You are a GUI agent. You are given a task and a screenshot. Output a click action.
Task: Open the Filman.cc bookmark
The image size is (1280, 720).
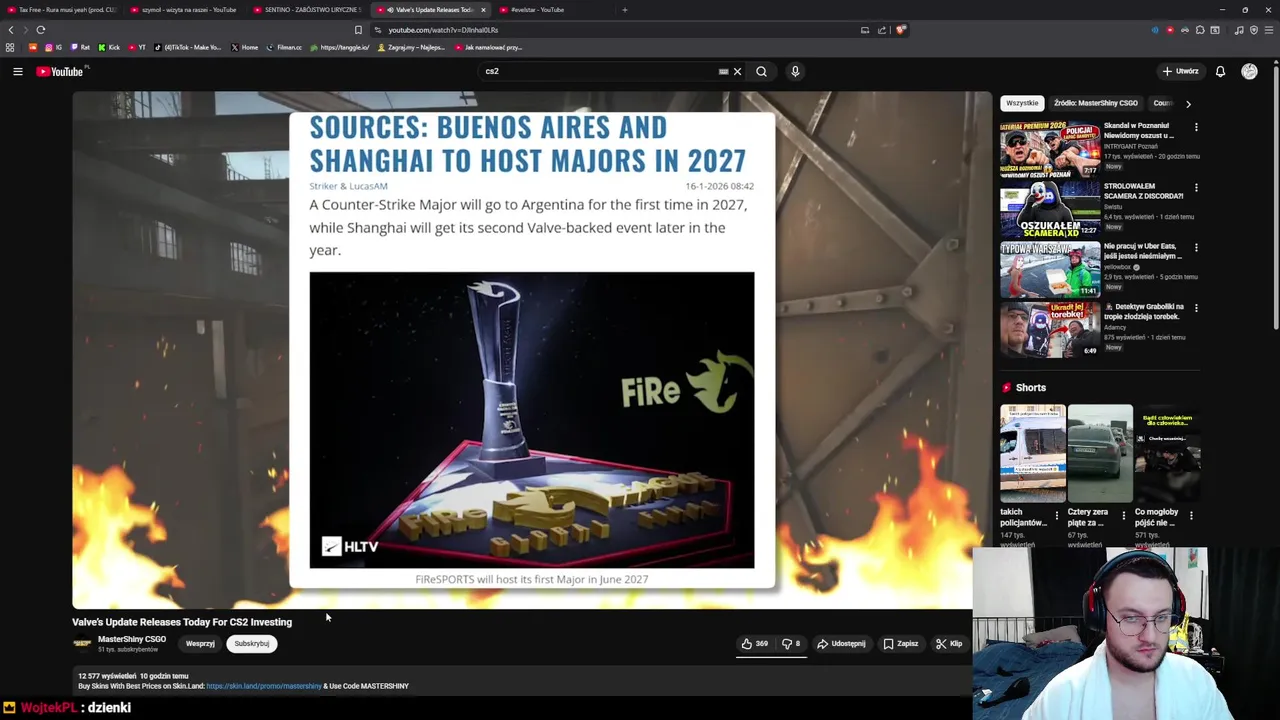point(284,47)
